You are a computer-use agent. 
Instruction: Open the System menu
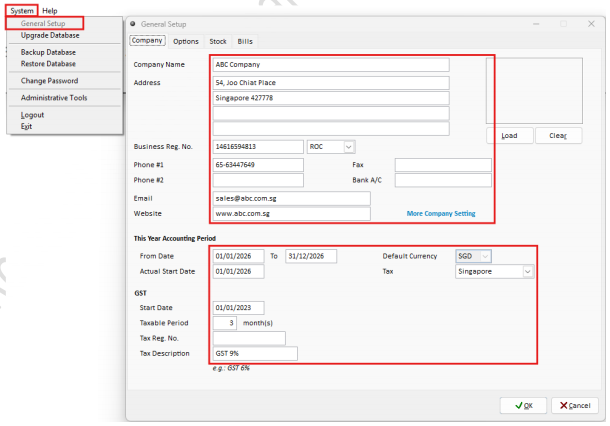[x=22, y=11]
